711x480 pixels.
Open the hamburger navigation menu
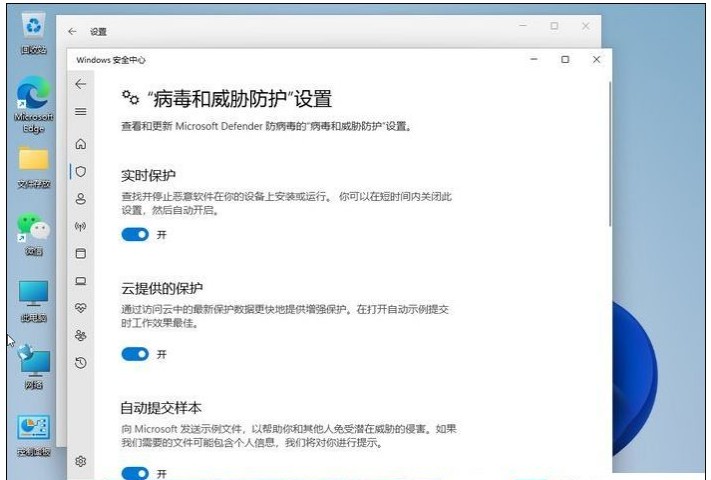pos(81,112)
